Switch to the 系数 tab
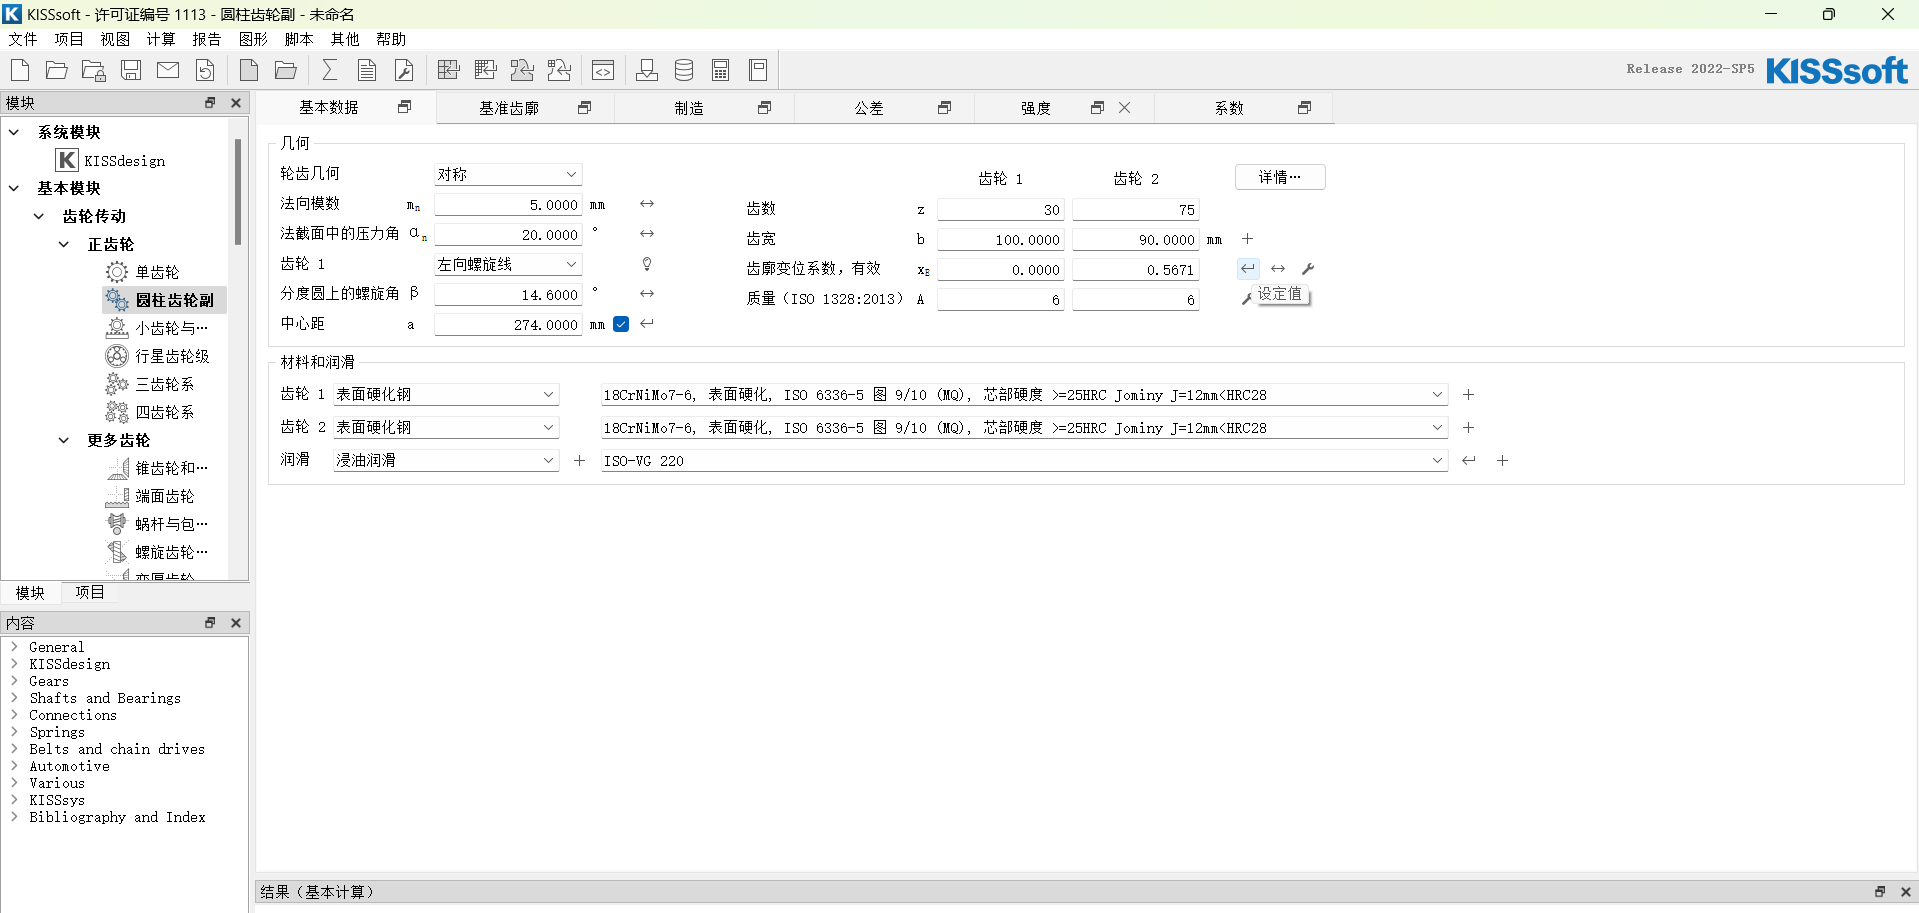This screenshot has width=1919, height=913. tap(1229, 108)
